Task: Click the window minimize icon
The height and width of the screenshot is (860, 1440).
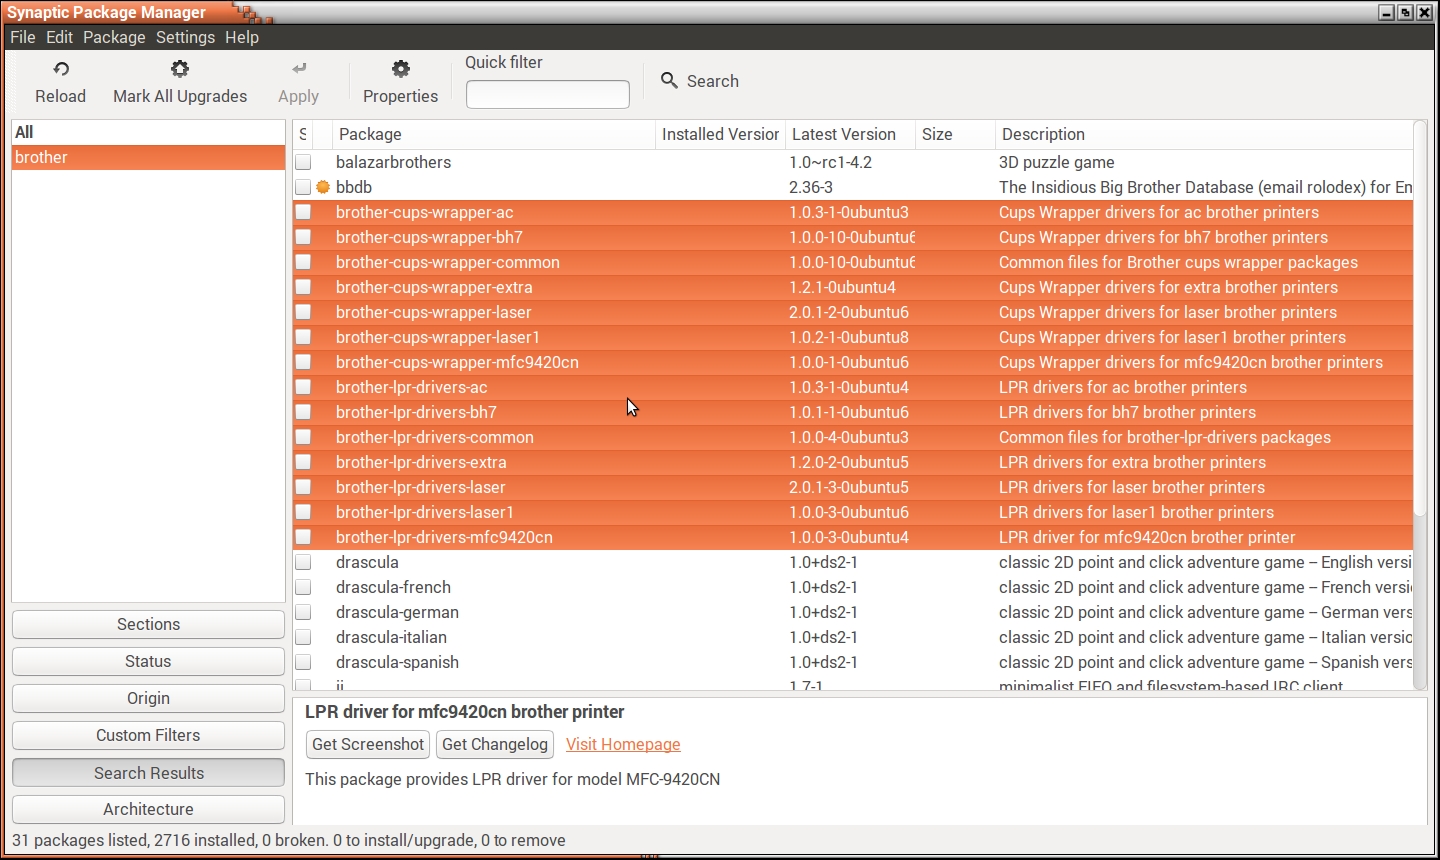Action: pyautogui.click(x=1386, y=12)
